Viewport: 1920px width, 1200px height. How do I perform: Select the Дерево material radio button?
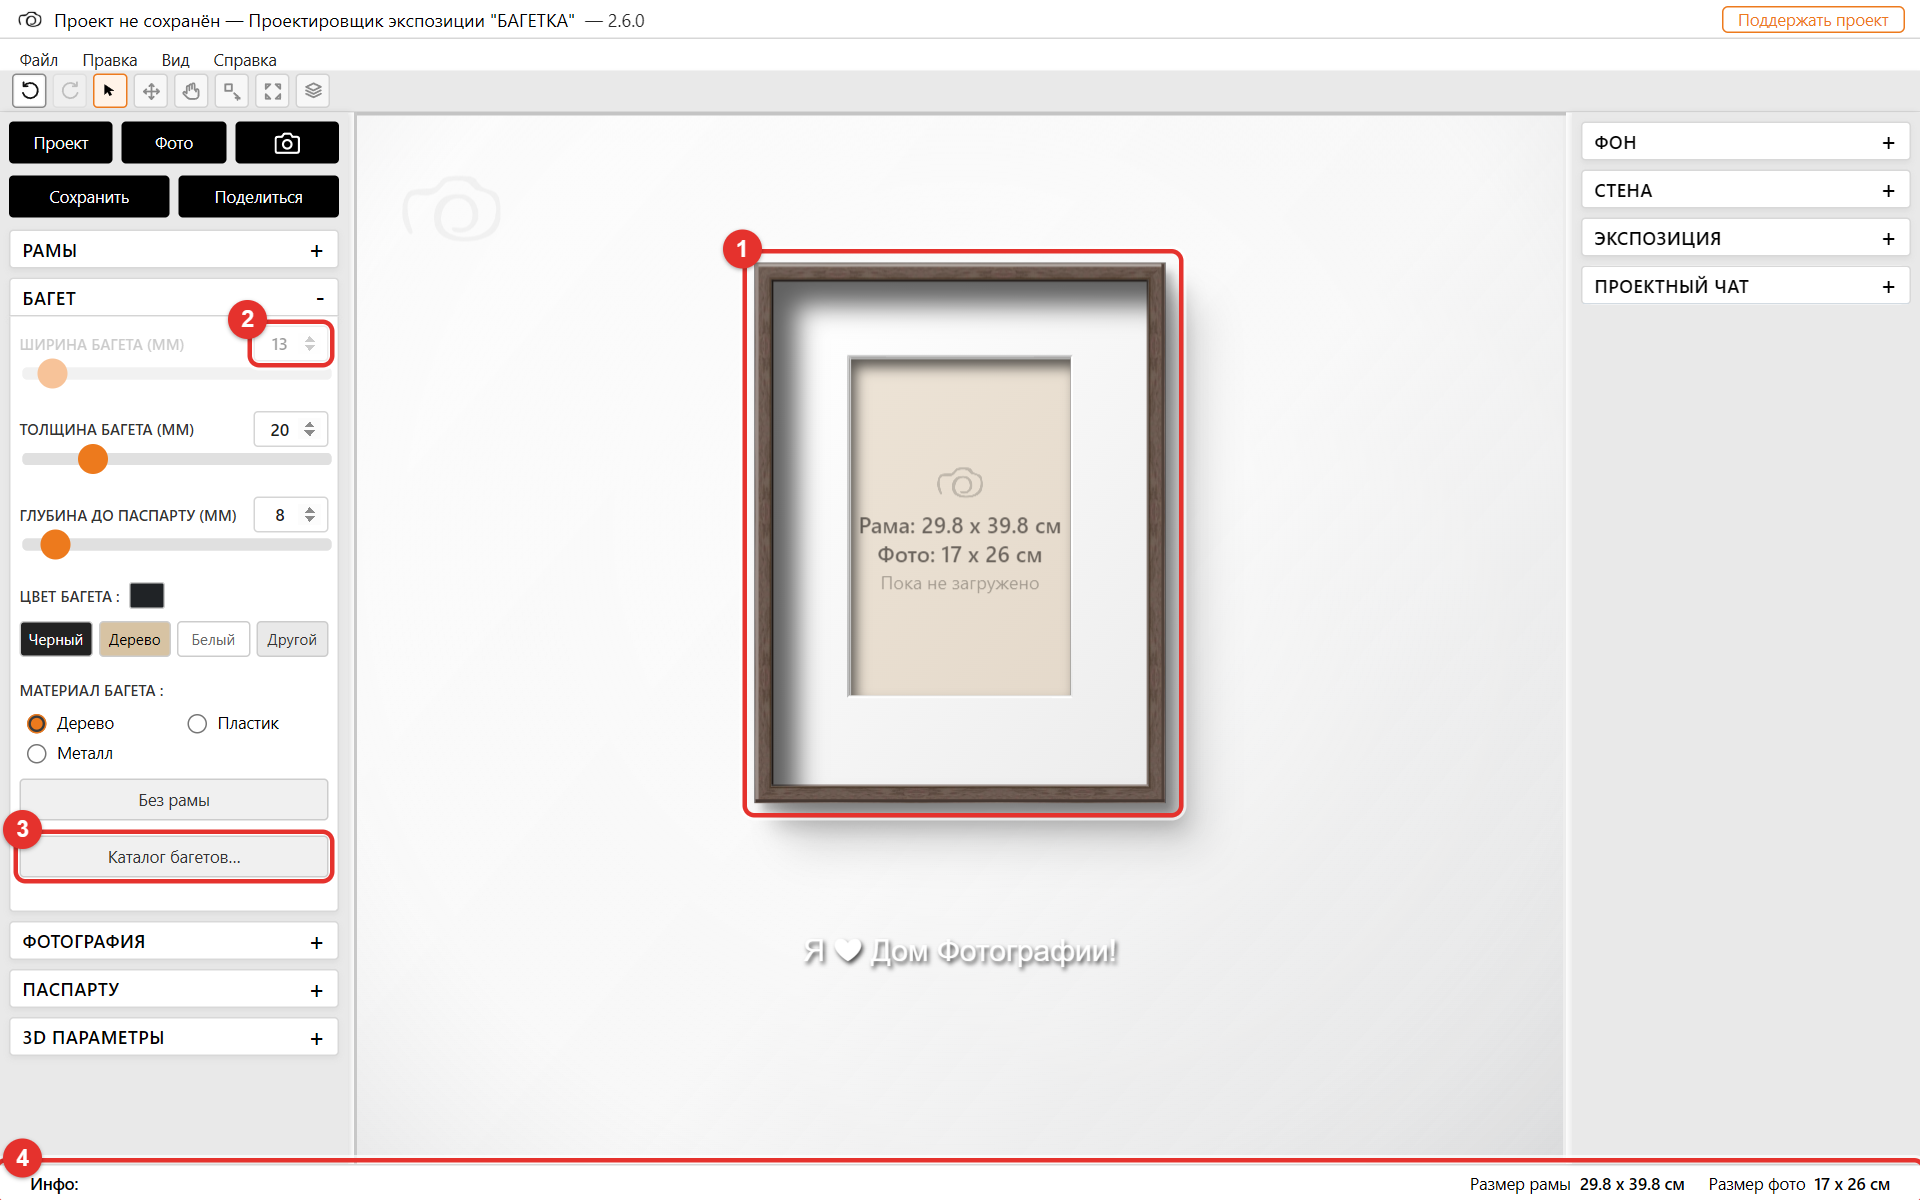click(37, 723)
